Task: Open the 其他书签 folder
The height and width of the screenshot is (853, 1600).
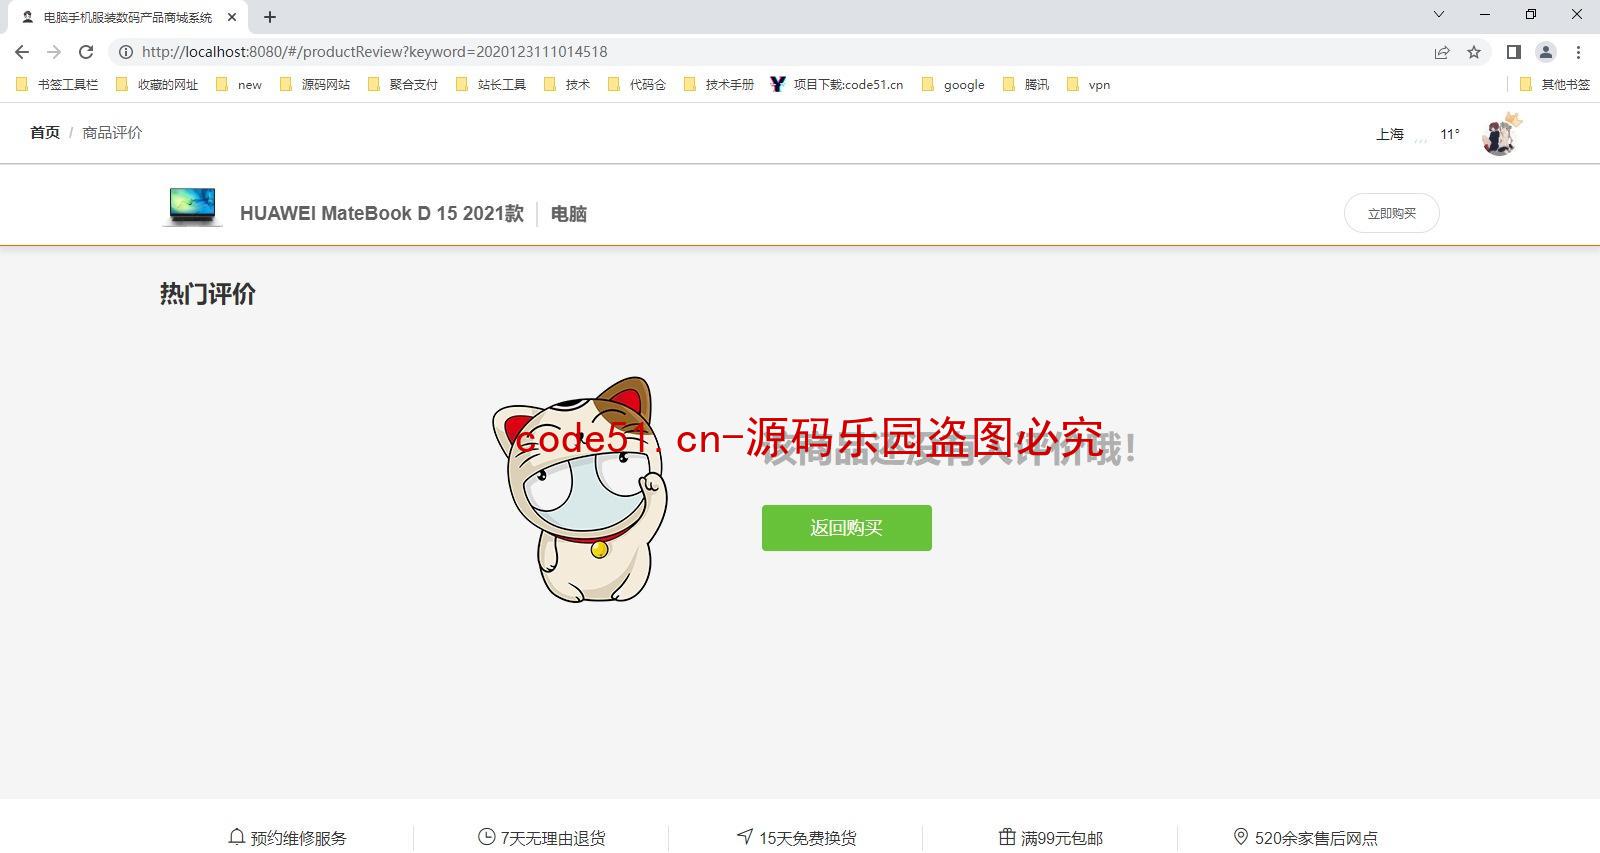Action: 1555,85
